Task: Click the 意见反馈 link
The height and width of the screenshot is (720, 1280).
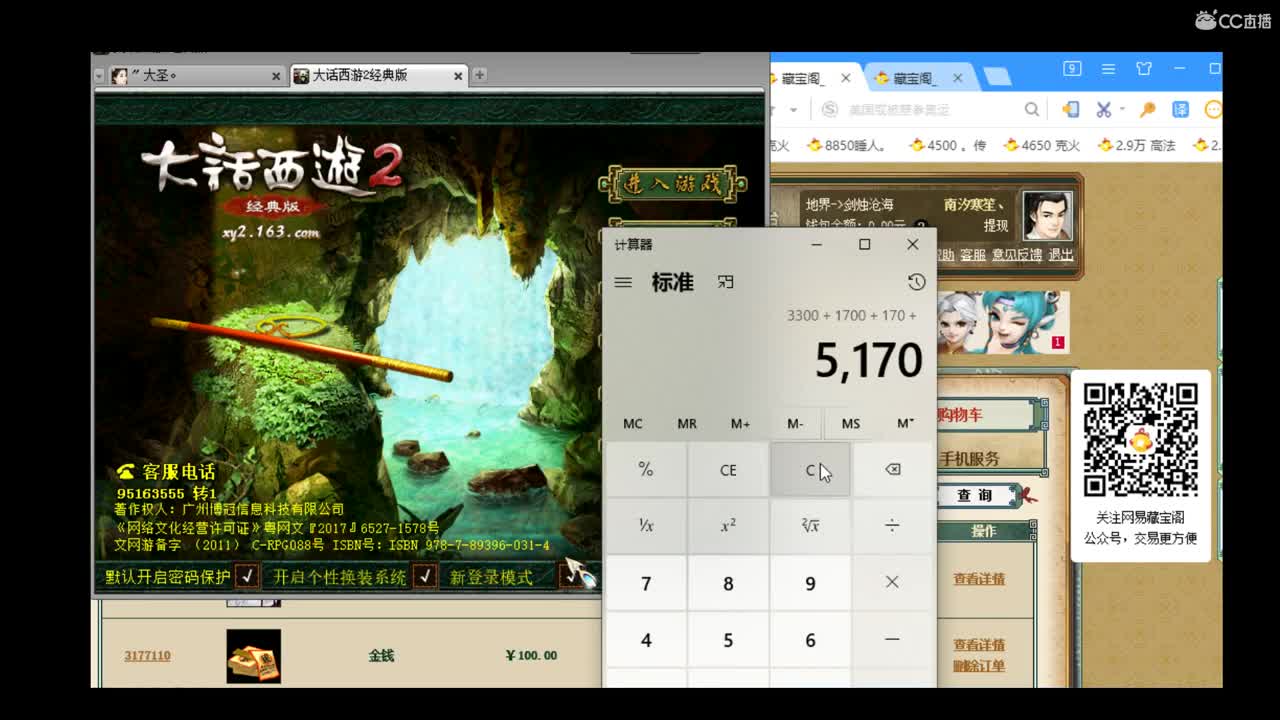Action: click(x=1017, y=255)
